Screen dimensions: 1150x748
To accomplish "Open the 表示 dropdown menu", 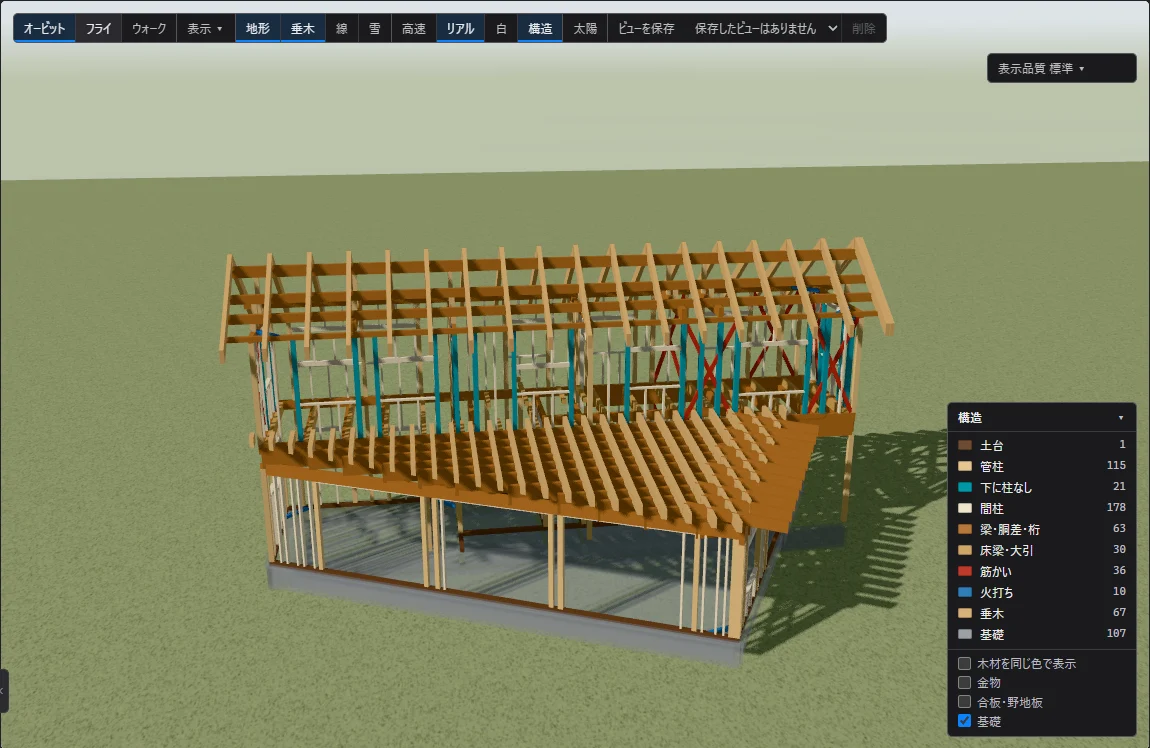I will tap(205, 29).
